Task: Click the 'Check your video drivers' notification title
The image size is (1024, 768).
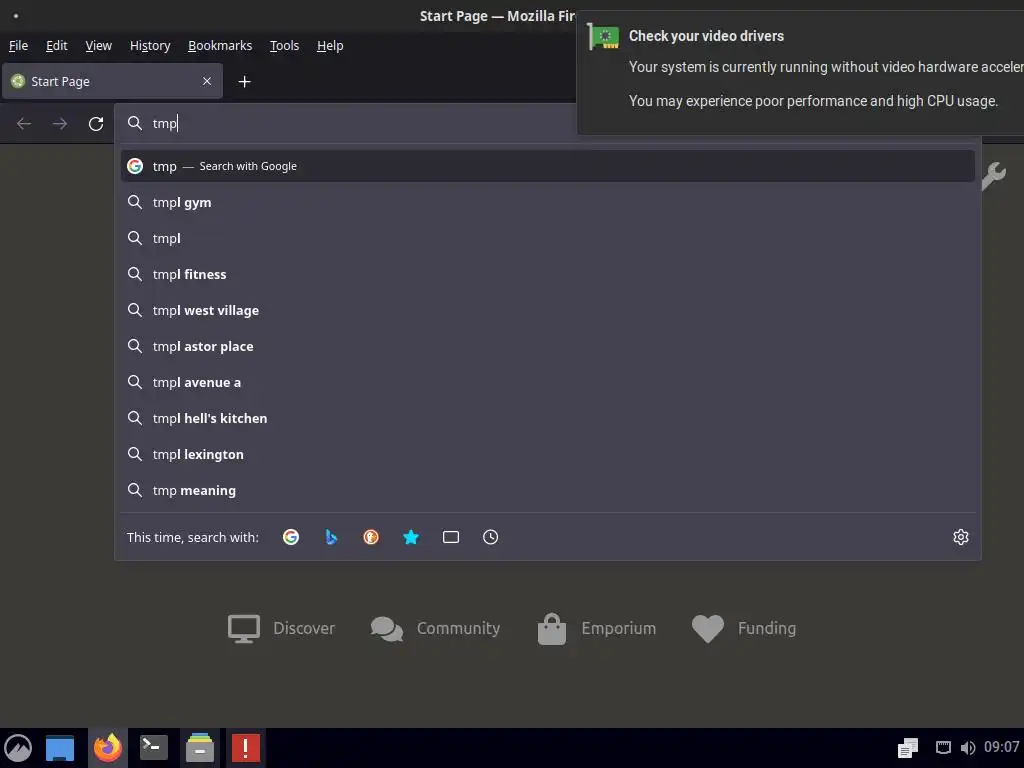Action: click(x=706, y=36)
